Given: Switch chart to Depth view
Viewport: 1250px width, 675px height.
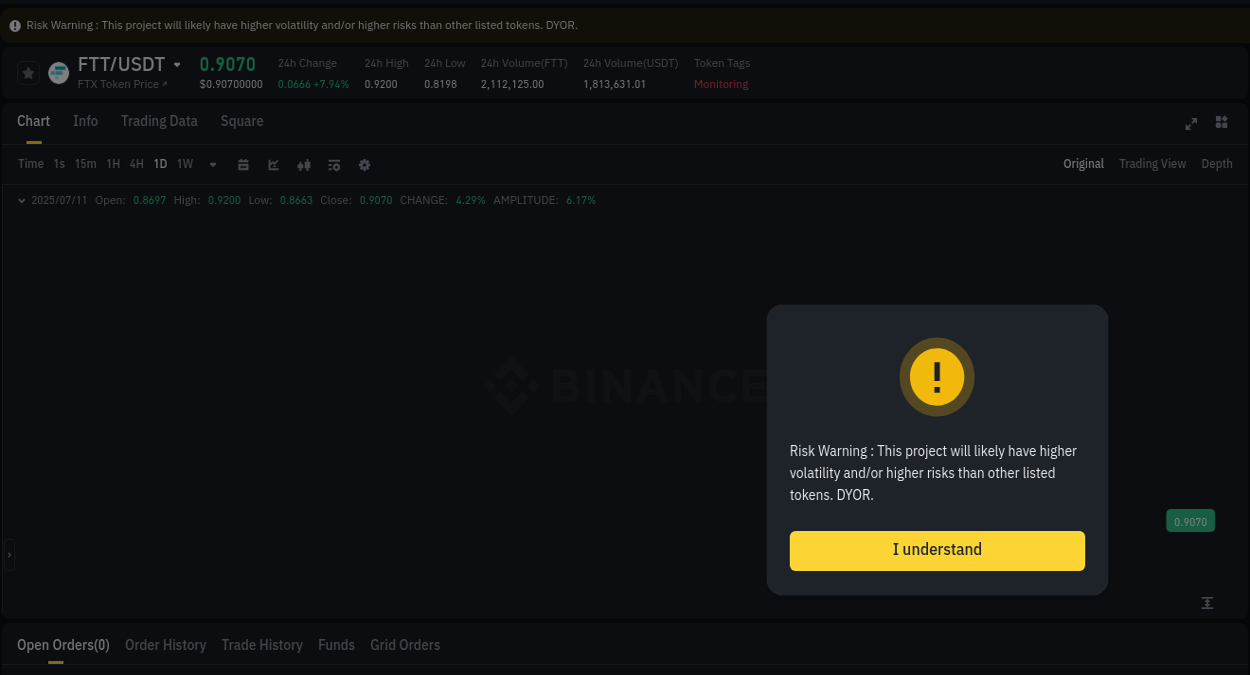Looking at the screenshot, I should pyautogui.click(x=1216, y=163).
